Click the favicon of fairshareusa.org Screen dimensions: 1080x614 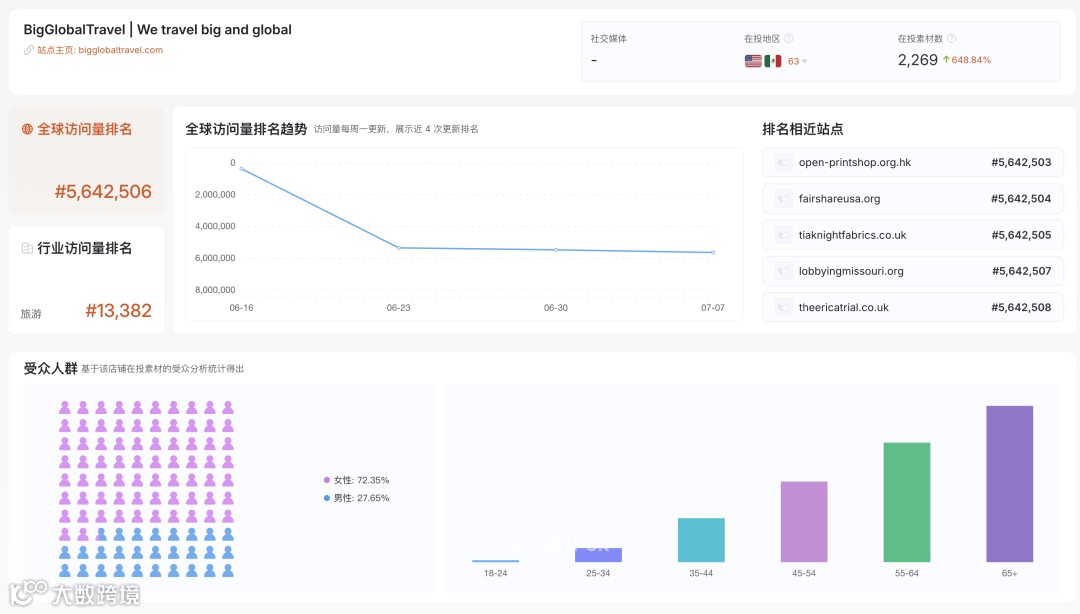tap(782, 198)
